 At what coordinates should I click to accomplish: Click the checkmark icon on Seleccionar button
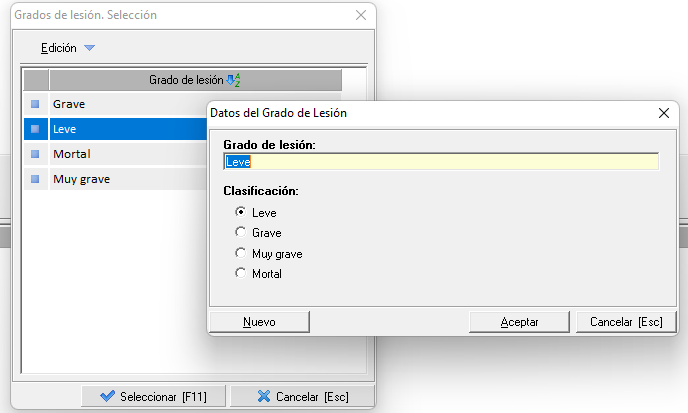[107, 396]
